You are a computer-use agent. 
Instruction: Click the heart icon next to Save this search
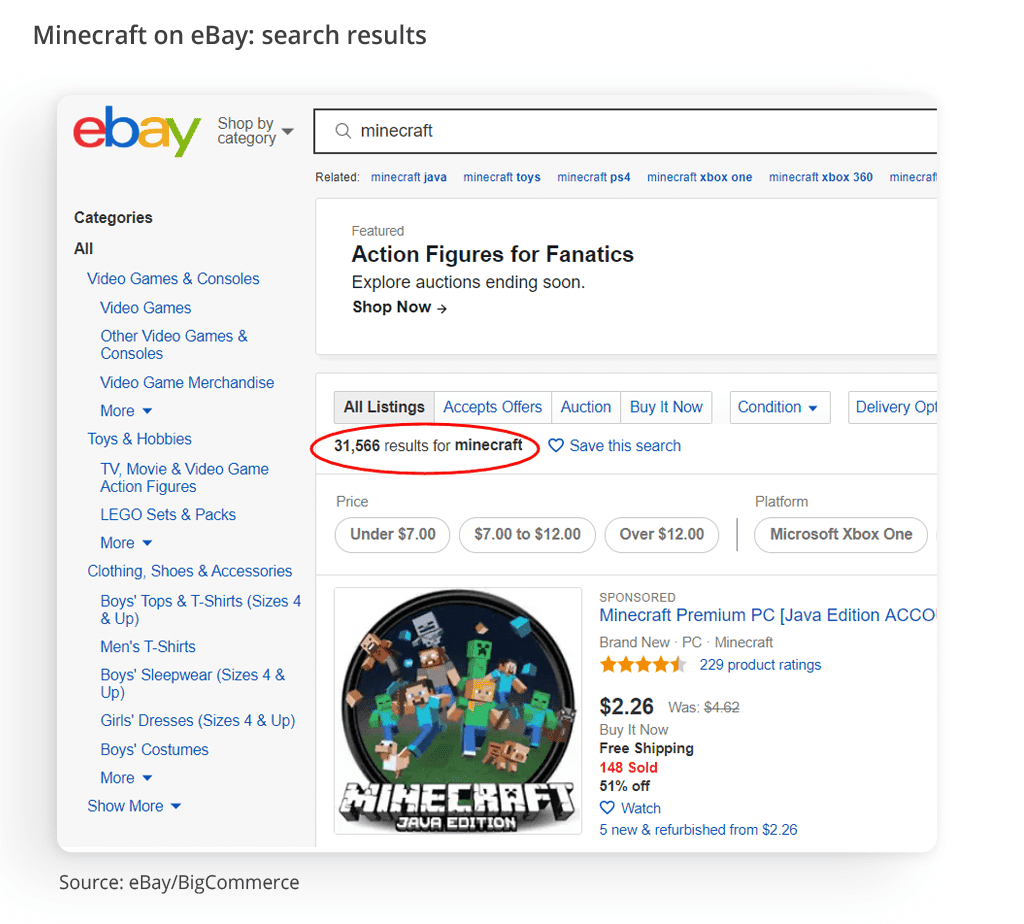point(557,446)
